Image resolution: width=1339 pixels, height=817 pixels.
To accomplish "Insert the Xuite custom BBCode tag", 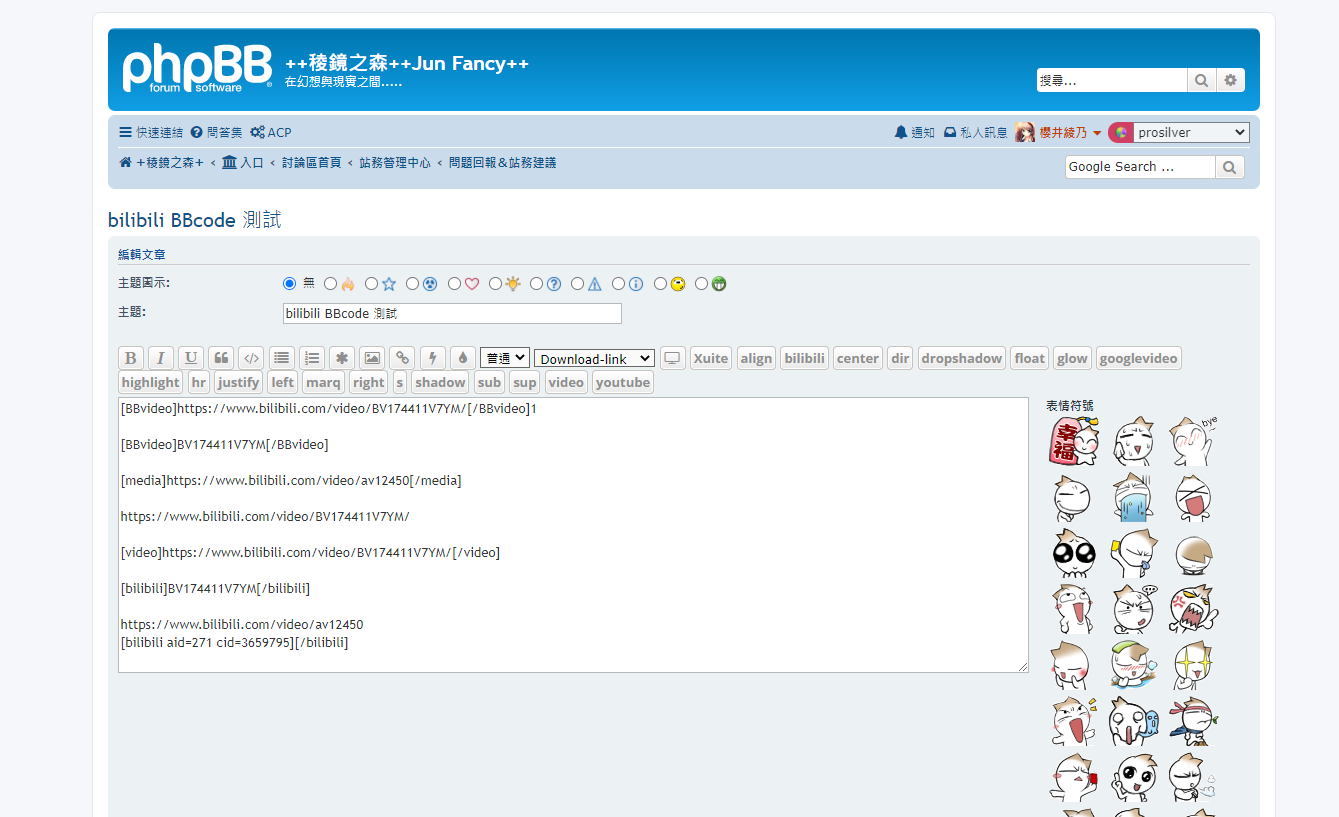I will pos(711,358).
